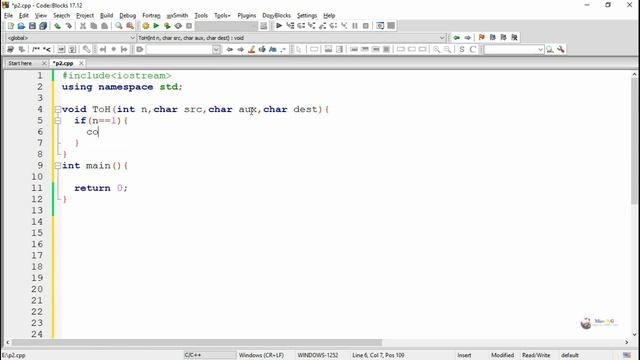Open the Debug menu
Viewport: 640px width, 360px height.
(x=127, y=16)
